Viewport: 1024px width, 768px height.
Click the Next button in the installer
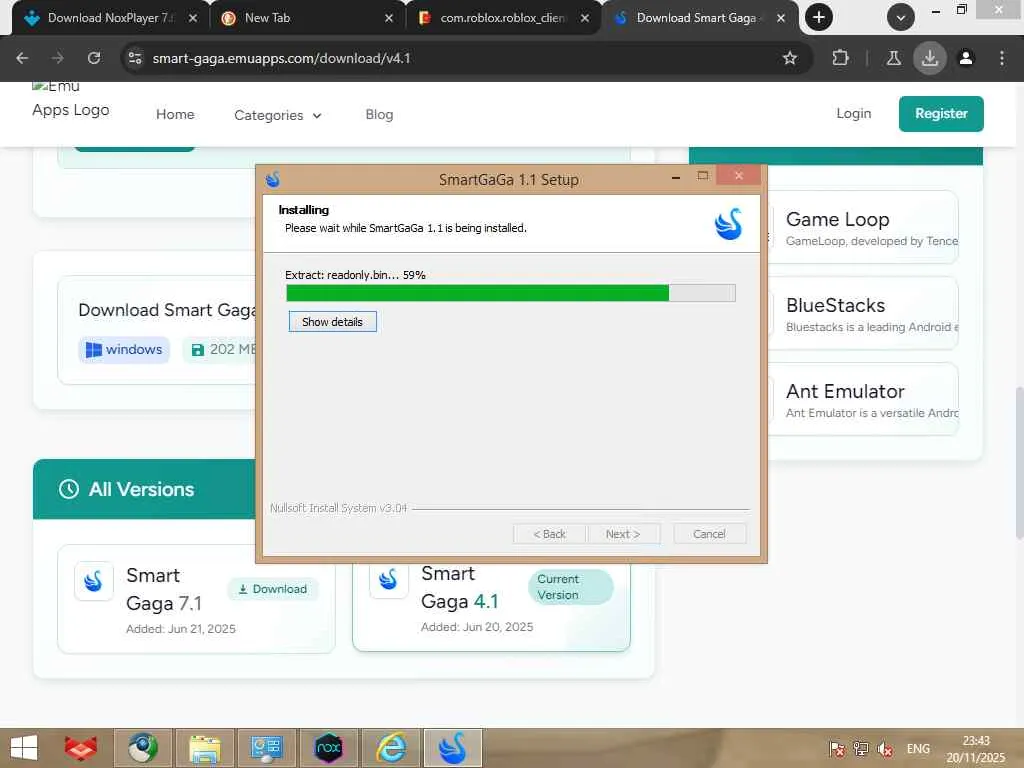click(623, 534)
